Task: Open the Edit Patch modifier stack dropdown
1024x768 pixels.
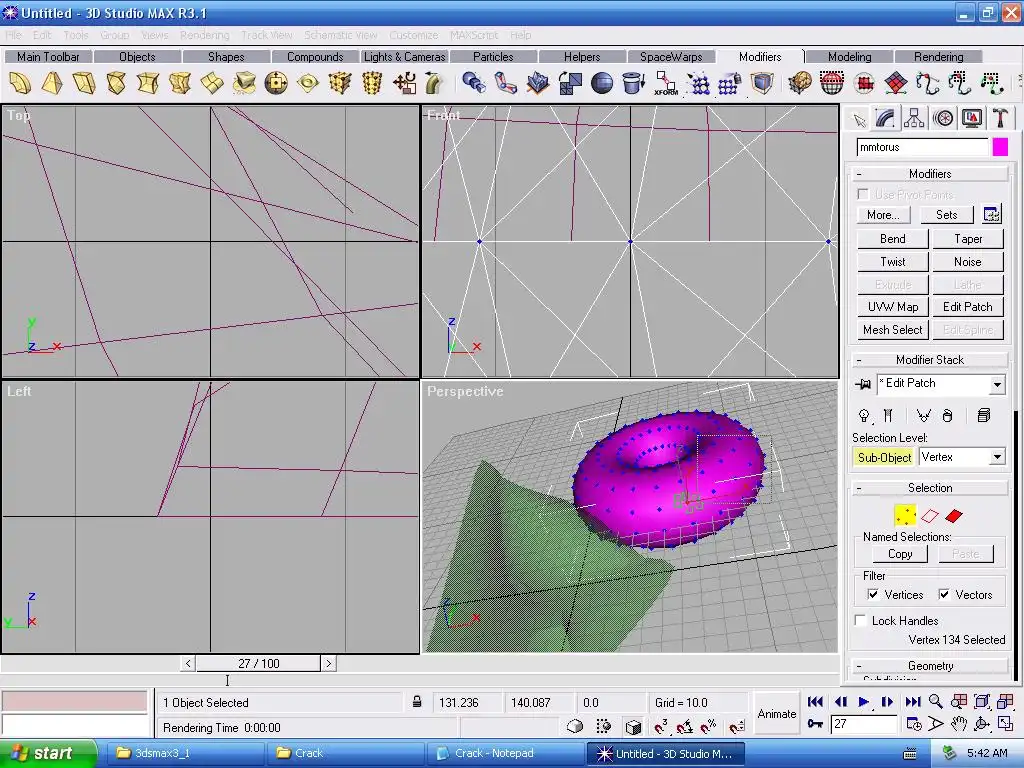Action: pos(997,384)
